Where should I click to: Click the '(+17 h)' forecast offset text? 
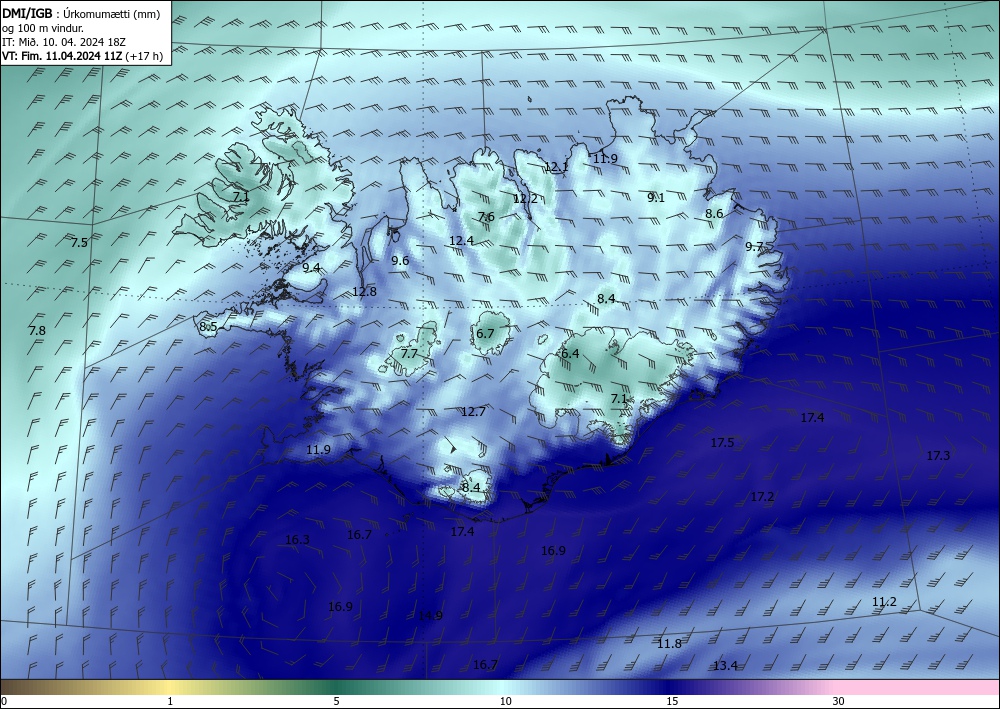145,56
